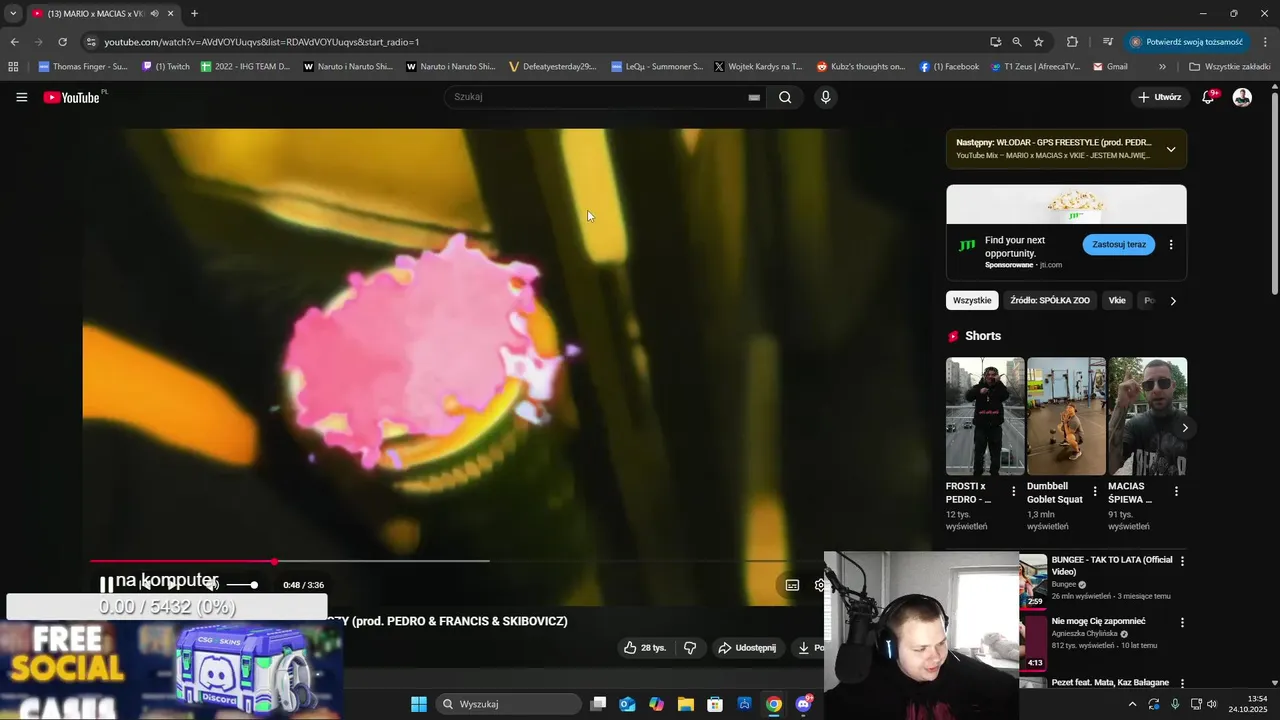The width and height of the screenshot is (1280, 720).
Task: Open the Chrome three-dot menu
Action: point(1265,42)
